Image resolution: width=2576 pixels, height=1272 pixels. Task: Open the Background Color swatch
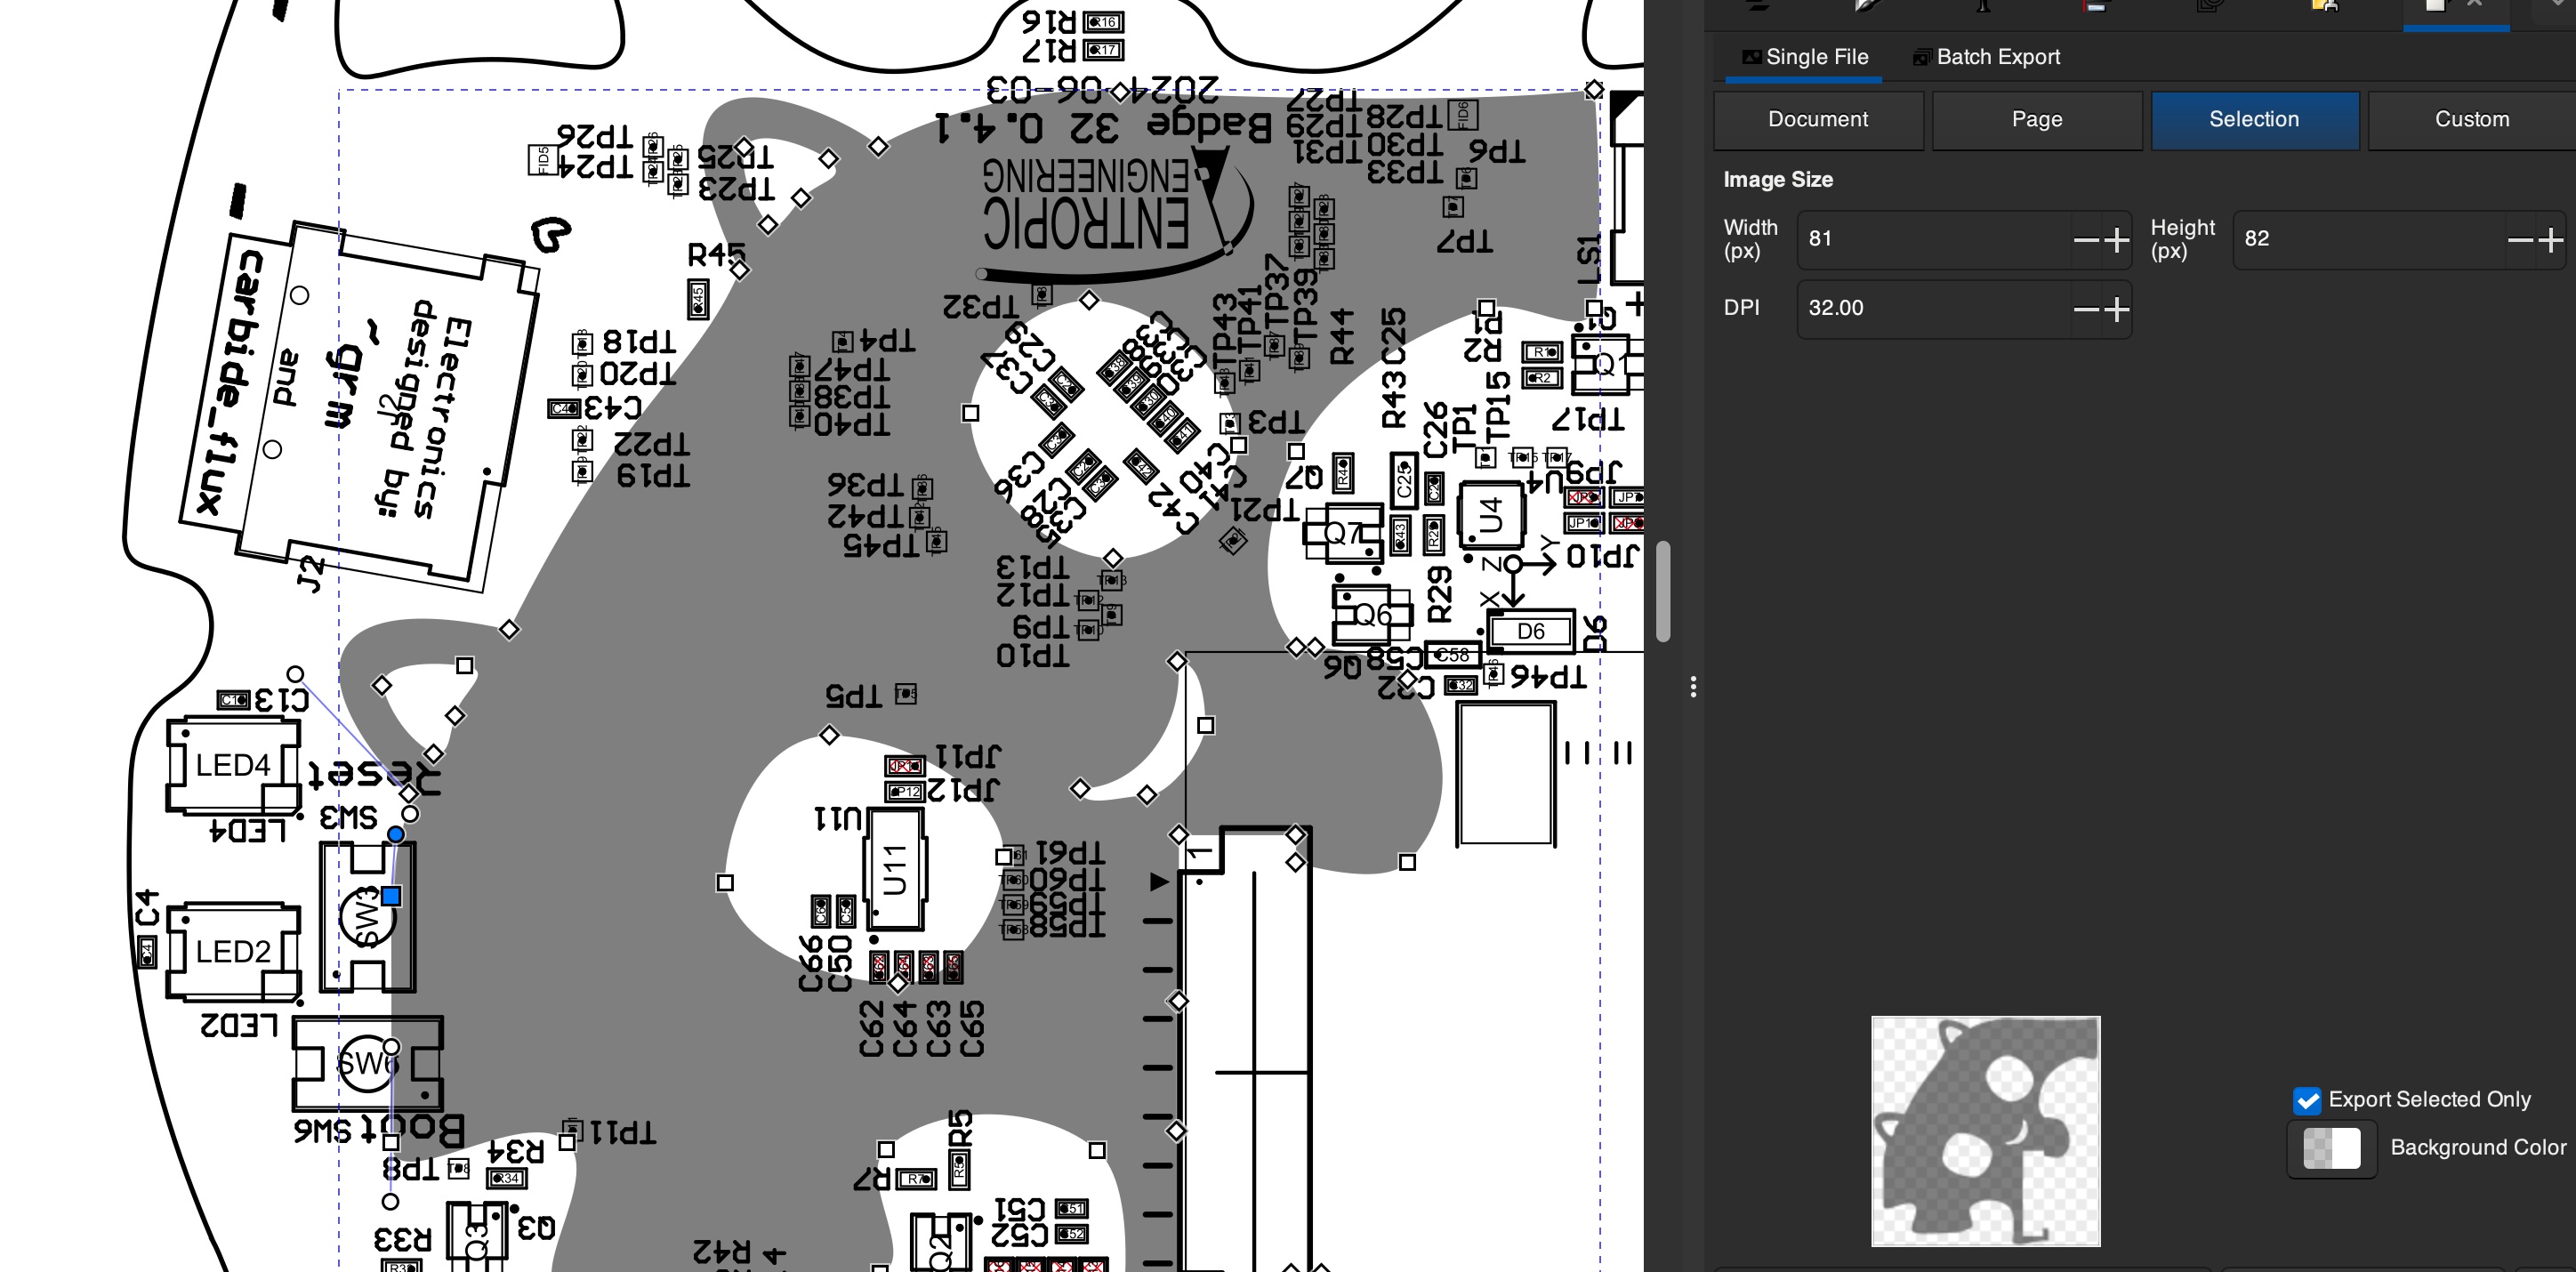tap(2331, 1148)
